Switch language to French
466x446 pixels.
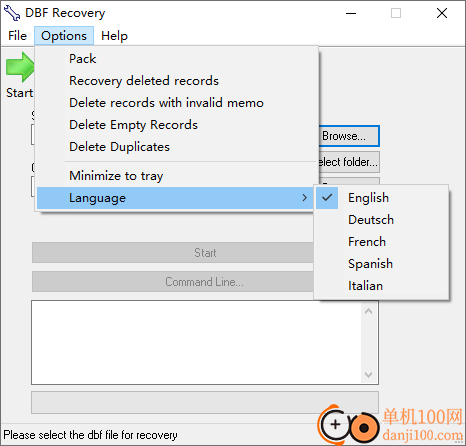[x=382, y=242]
